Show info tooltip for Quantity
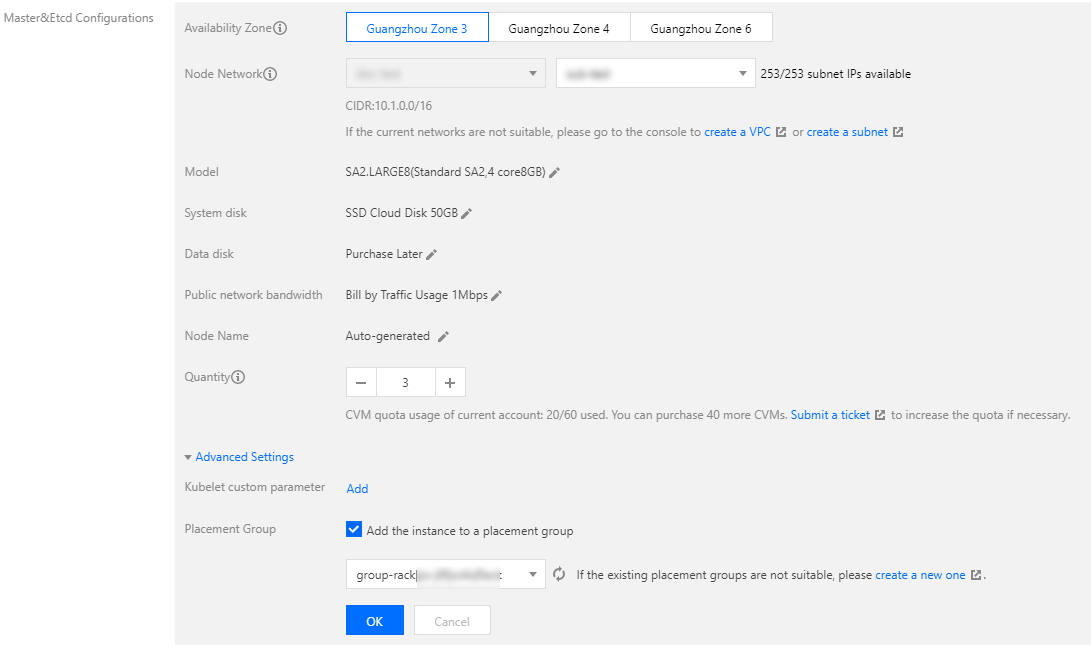 (238, 377)
